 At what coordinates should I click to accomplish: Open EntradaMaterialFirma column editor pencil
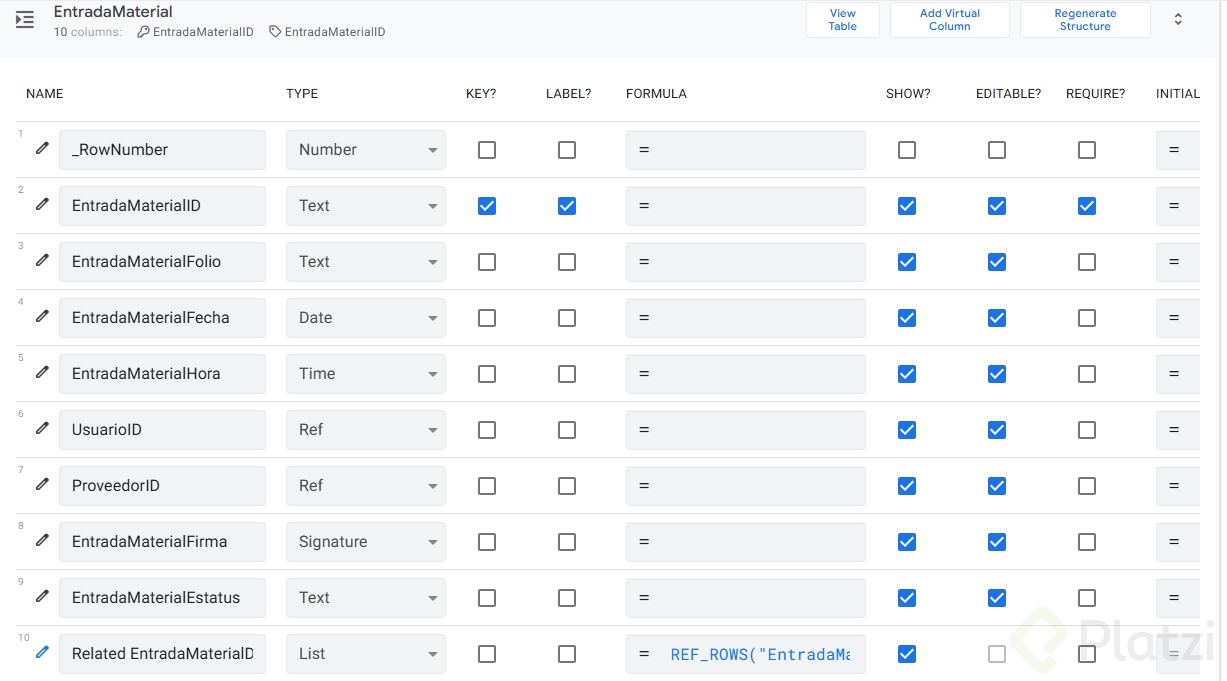(x=42, y=540)
